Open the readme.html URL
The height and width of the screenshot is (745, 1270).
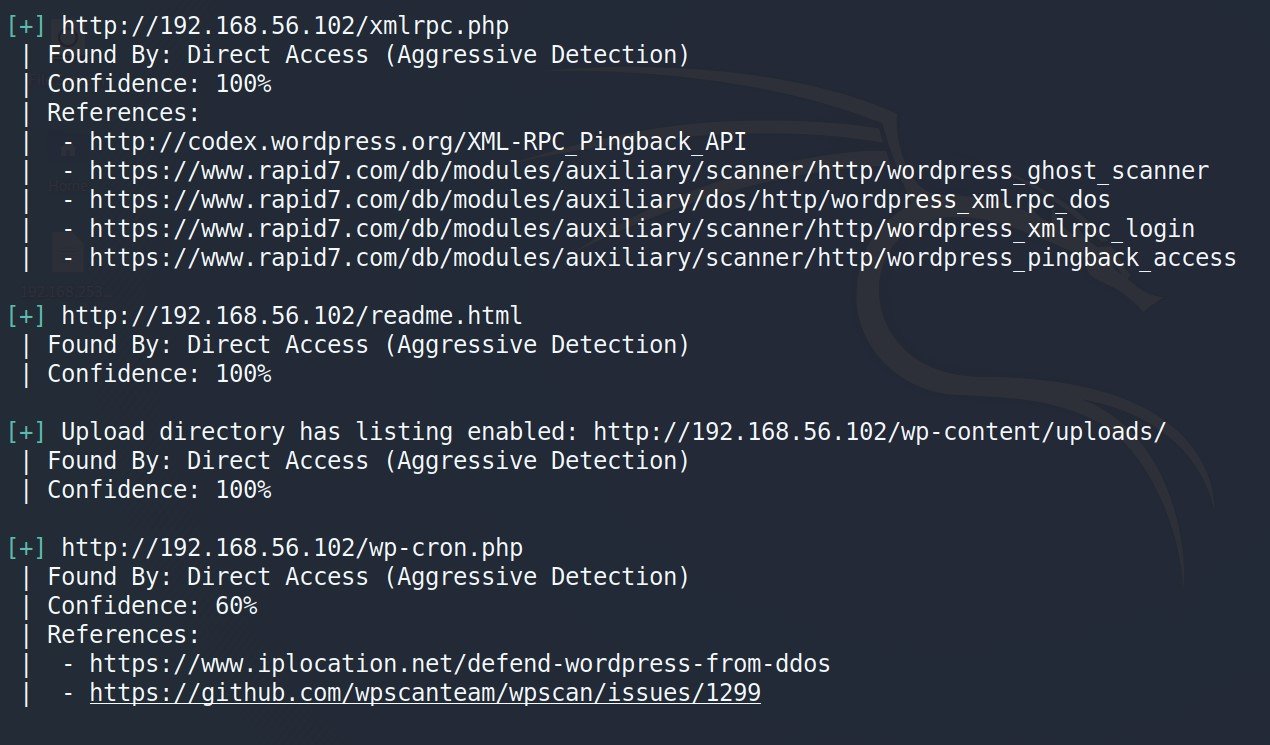click(291, 316)
